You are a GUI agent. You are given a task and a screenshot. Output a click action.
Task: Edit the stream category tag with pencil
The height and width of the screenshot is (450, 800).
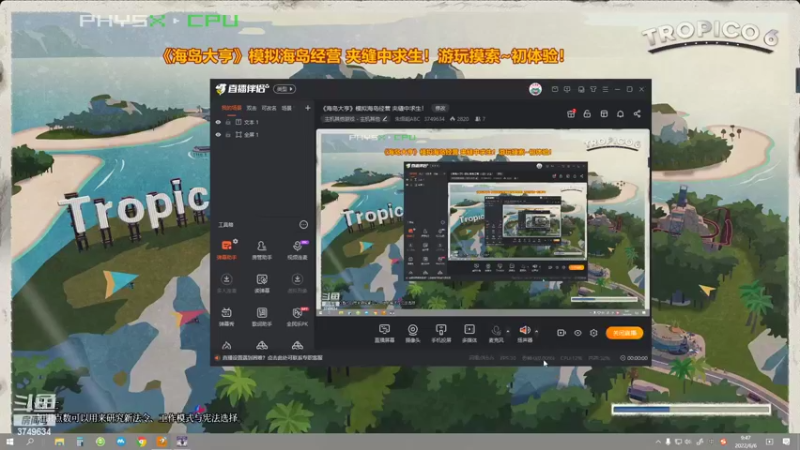tap(385, 119)
